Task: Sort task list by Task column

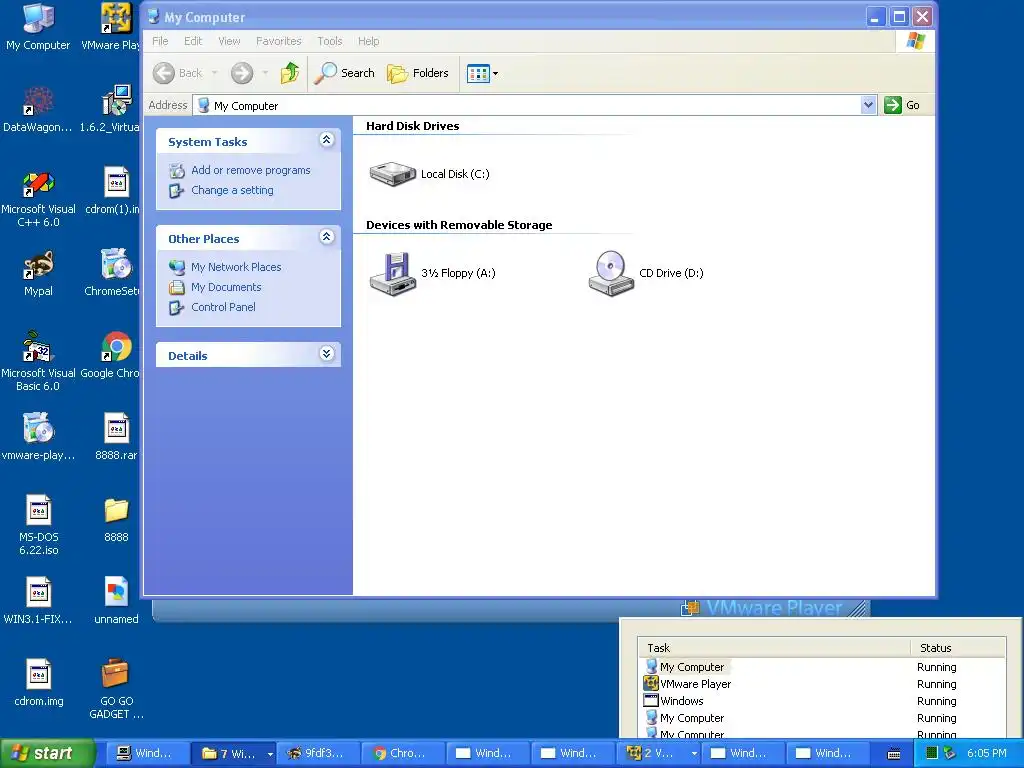Action: 774,648
